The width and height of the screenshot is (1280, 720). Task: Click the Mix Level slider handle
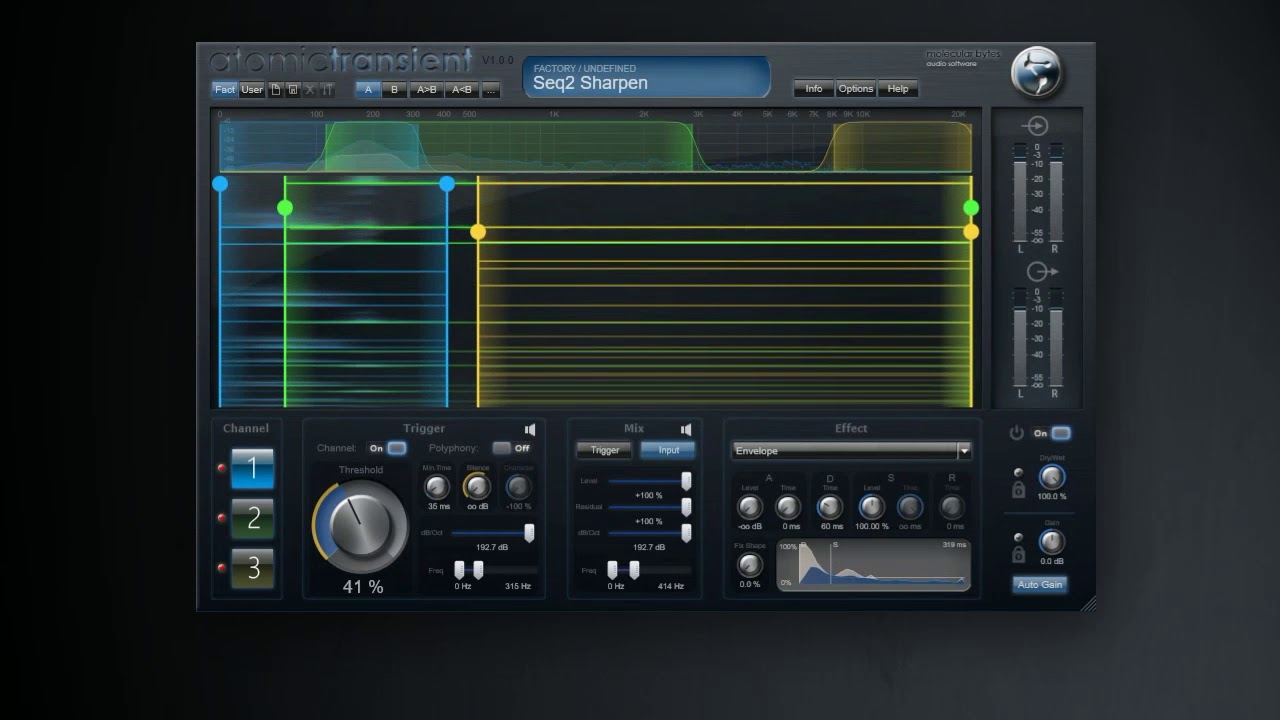(x=686, y=481)
